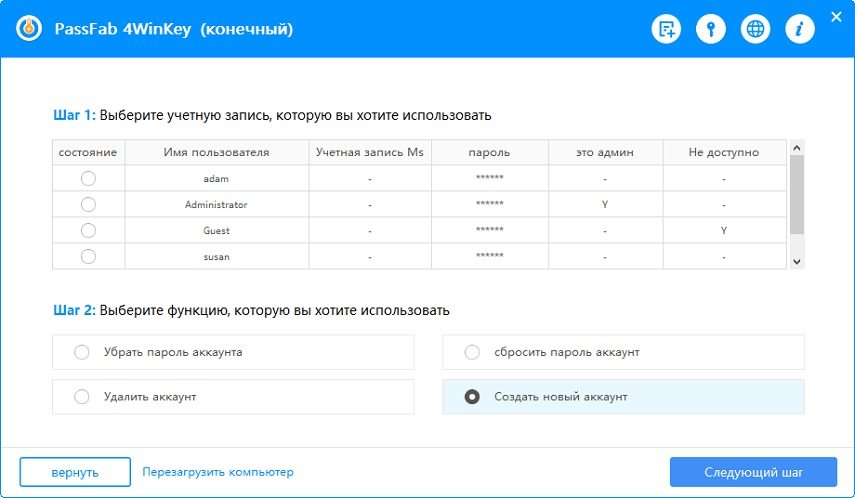Click the username cell 'adam'
Viewport: 855px width, 498px height.
216,178
